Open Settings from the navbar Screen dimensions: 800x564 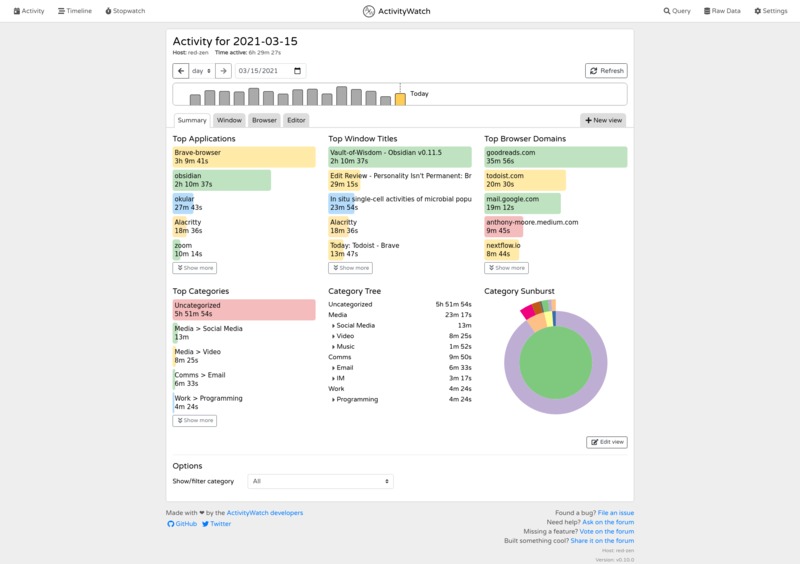[771, 11]
